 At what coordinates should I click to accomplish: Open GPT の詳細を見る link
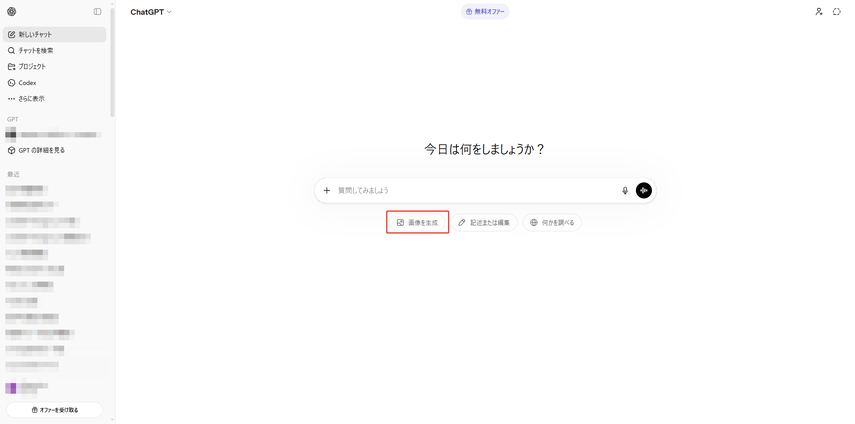click(55, 150)
